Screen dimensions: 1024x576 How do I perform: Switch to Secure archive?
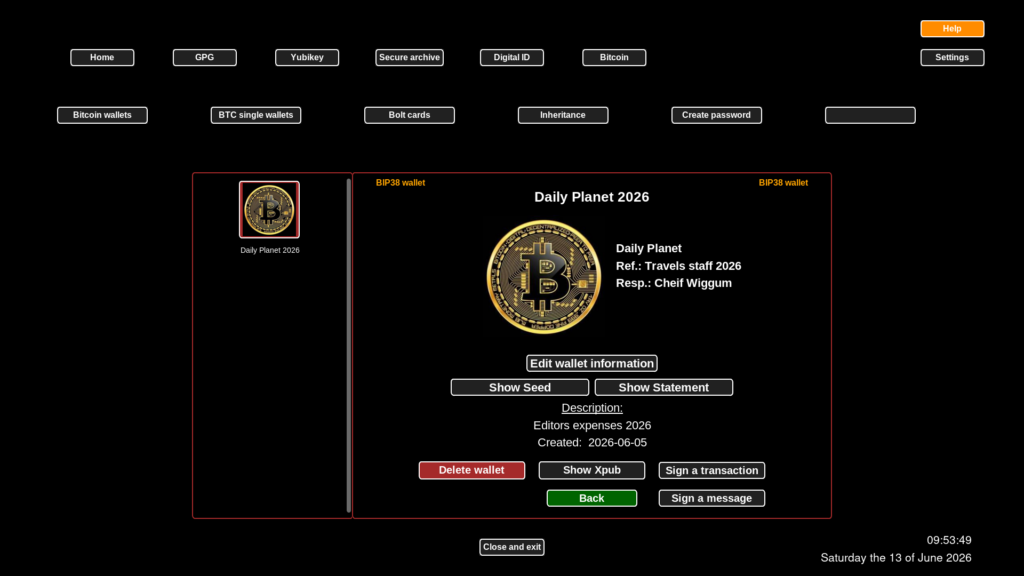[409, 57]
